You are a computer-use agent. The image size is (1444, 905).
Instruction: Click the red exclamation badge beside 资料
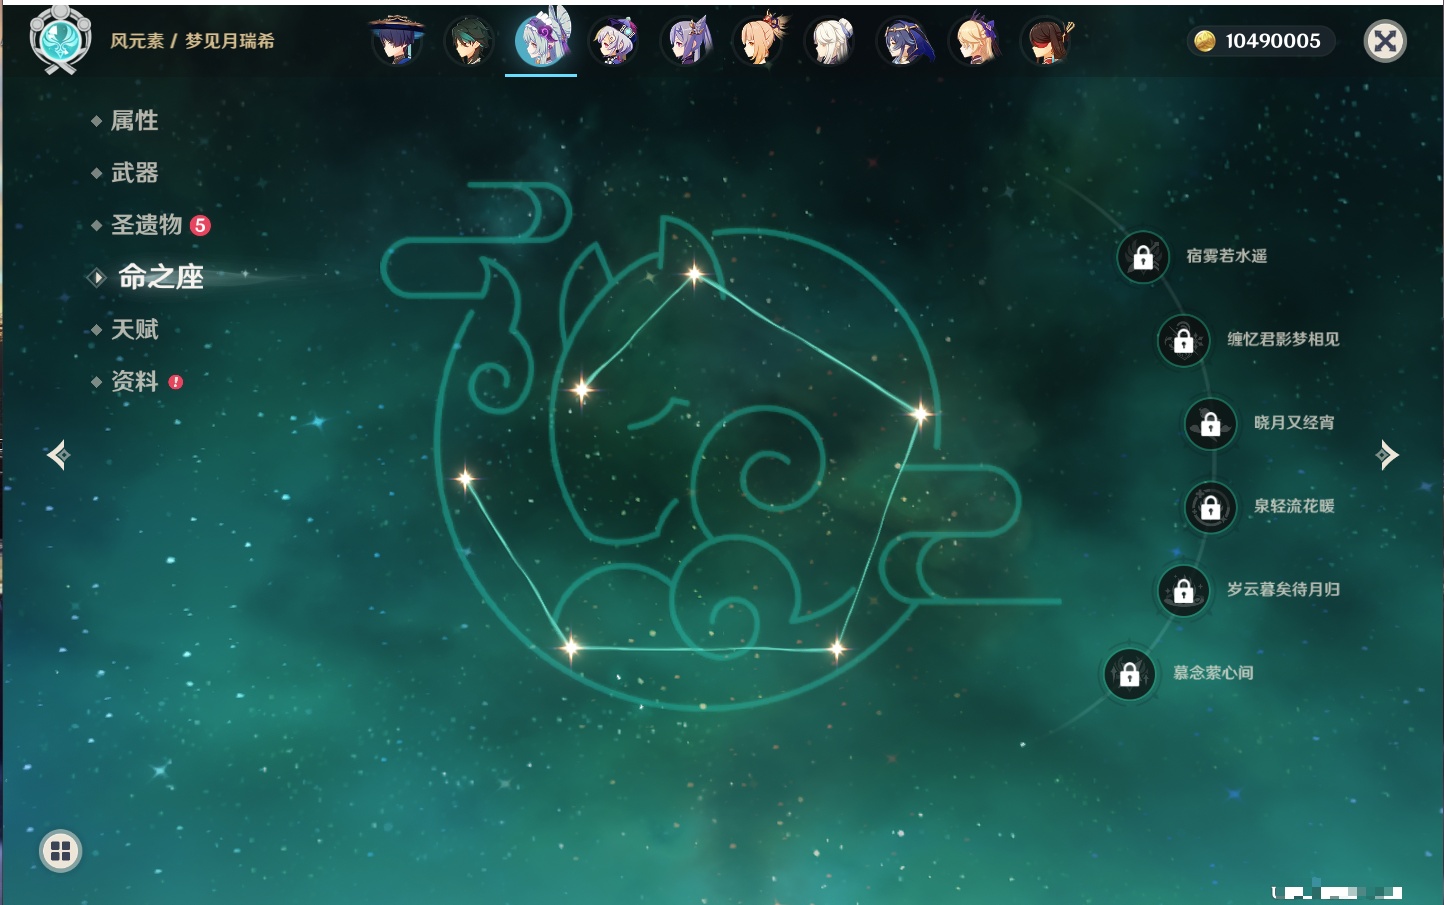pos(176,382)
